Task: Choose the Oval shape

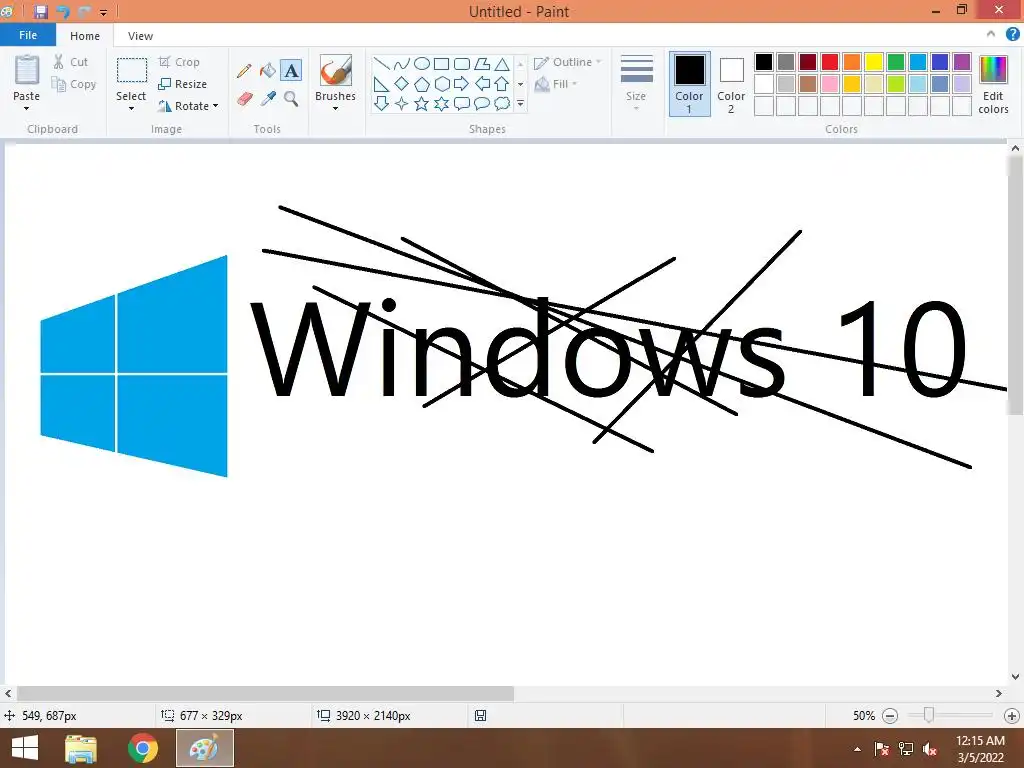Action: (422, 63)
